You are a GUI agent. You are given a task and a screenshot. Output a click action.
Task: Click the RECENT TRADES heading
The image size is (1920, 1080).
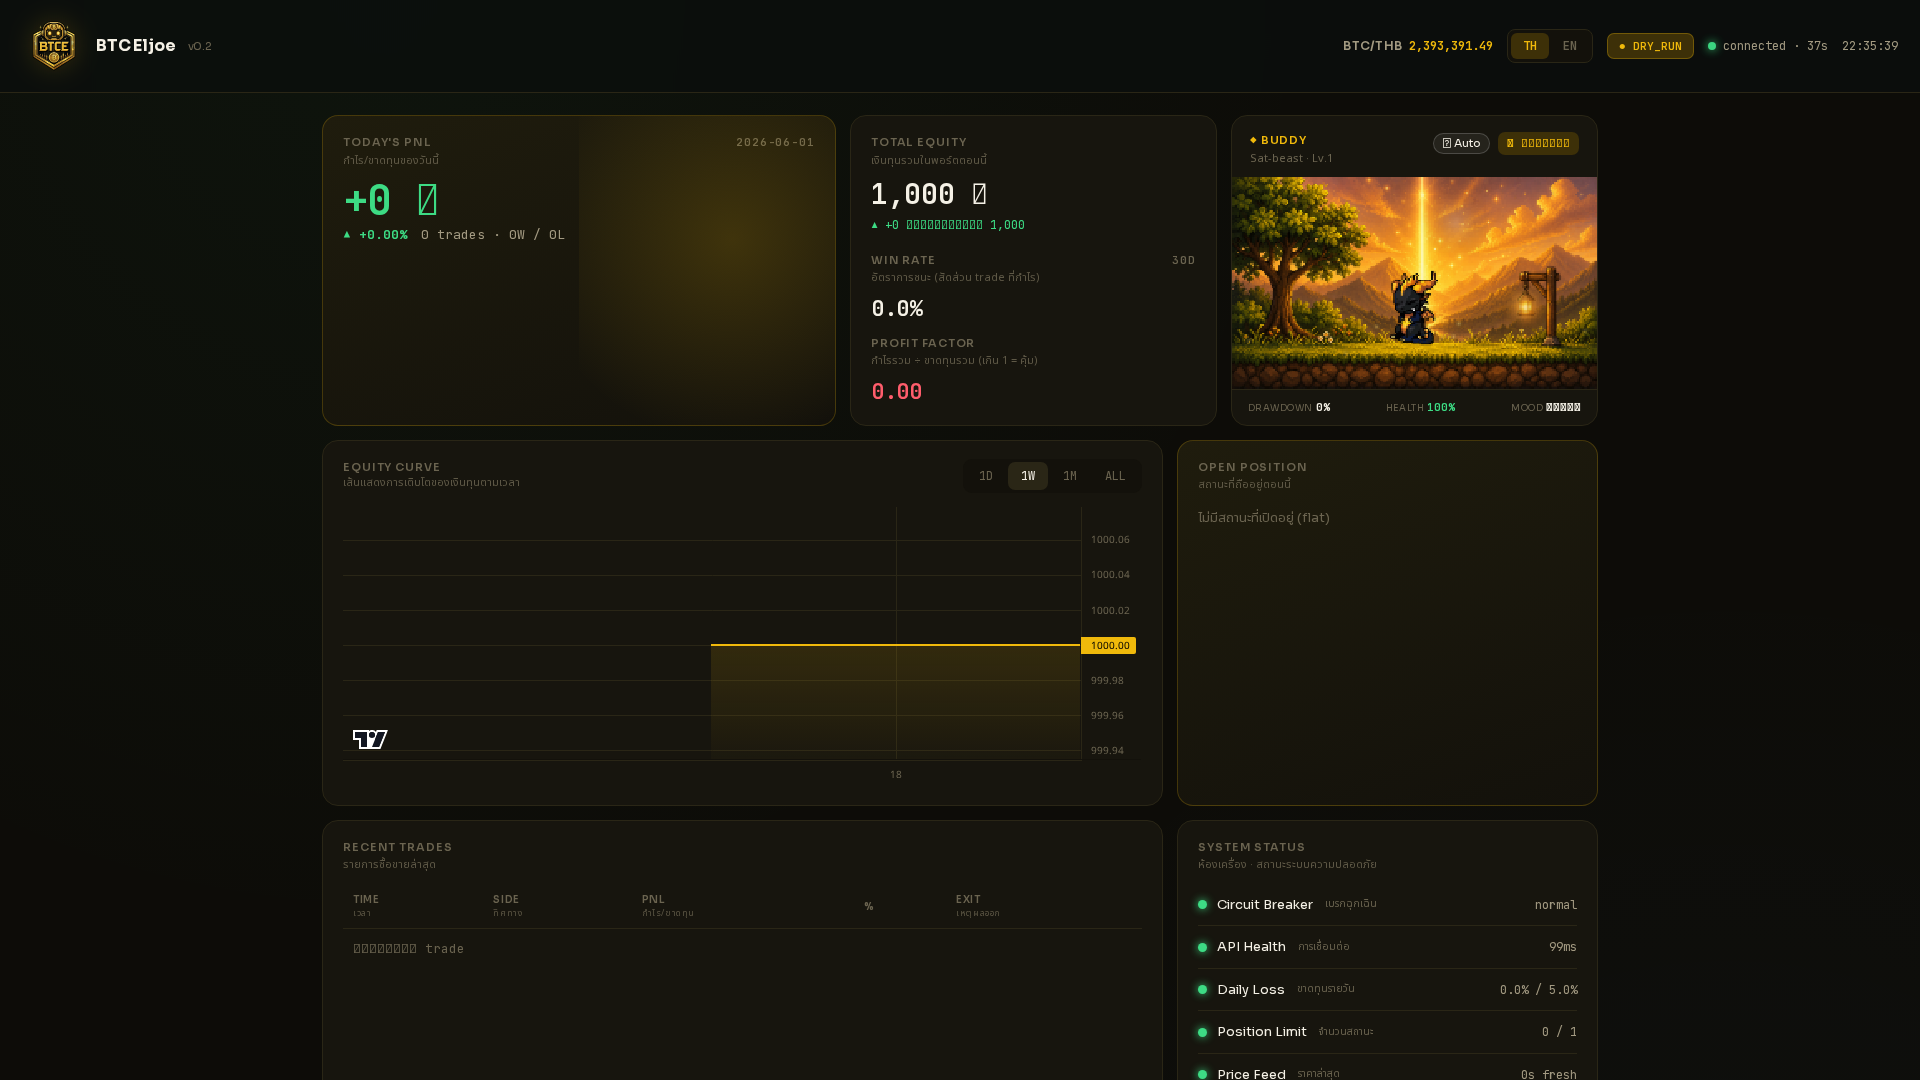coord(398,847)
